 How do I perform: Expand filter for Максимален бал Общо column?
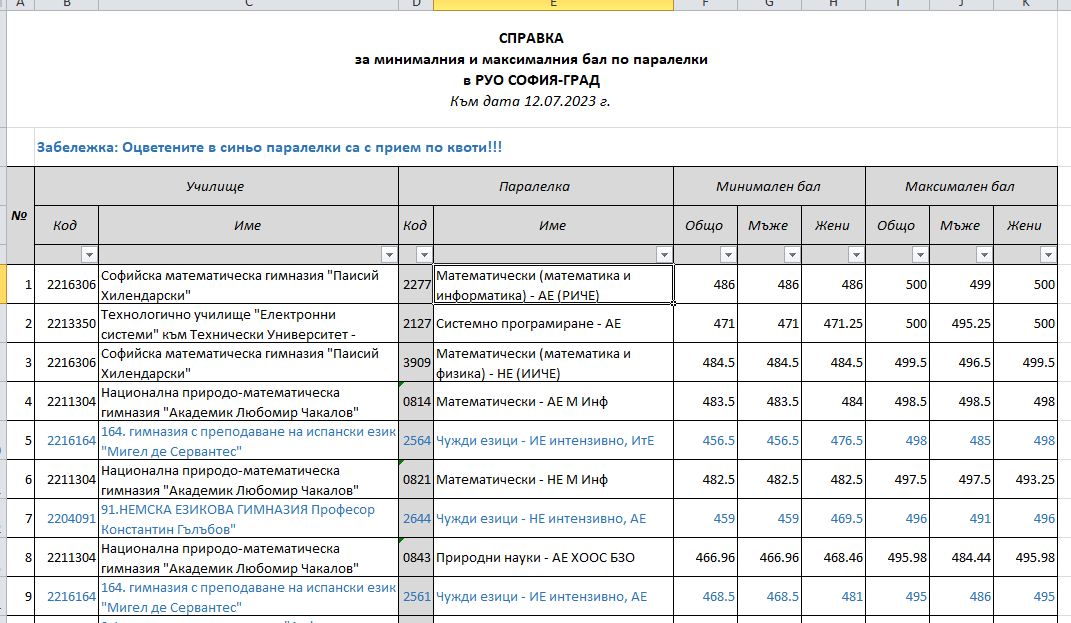(x=920, y=255)
